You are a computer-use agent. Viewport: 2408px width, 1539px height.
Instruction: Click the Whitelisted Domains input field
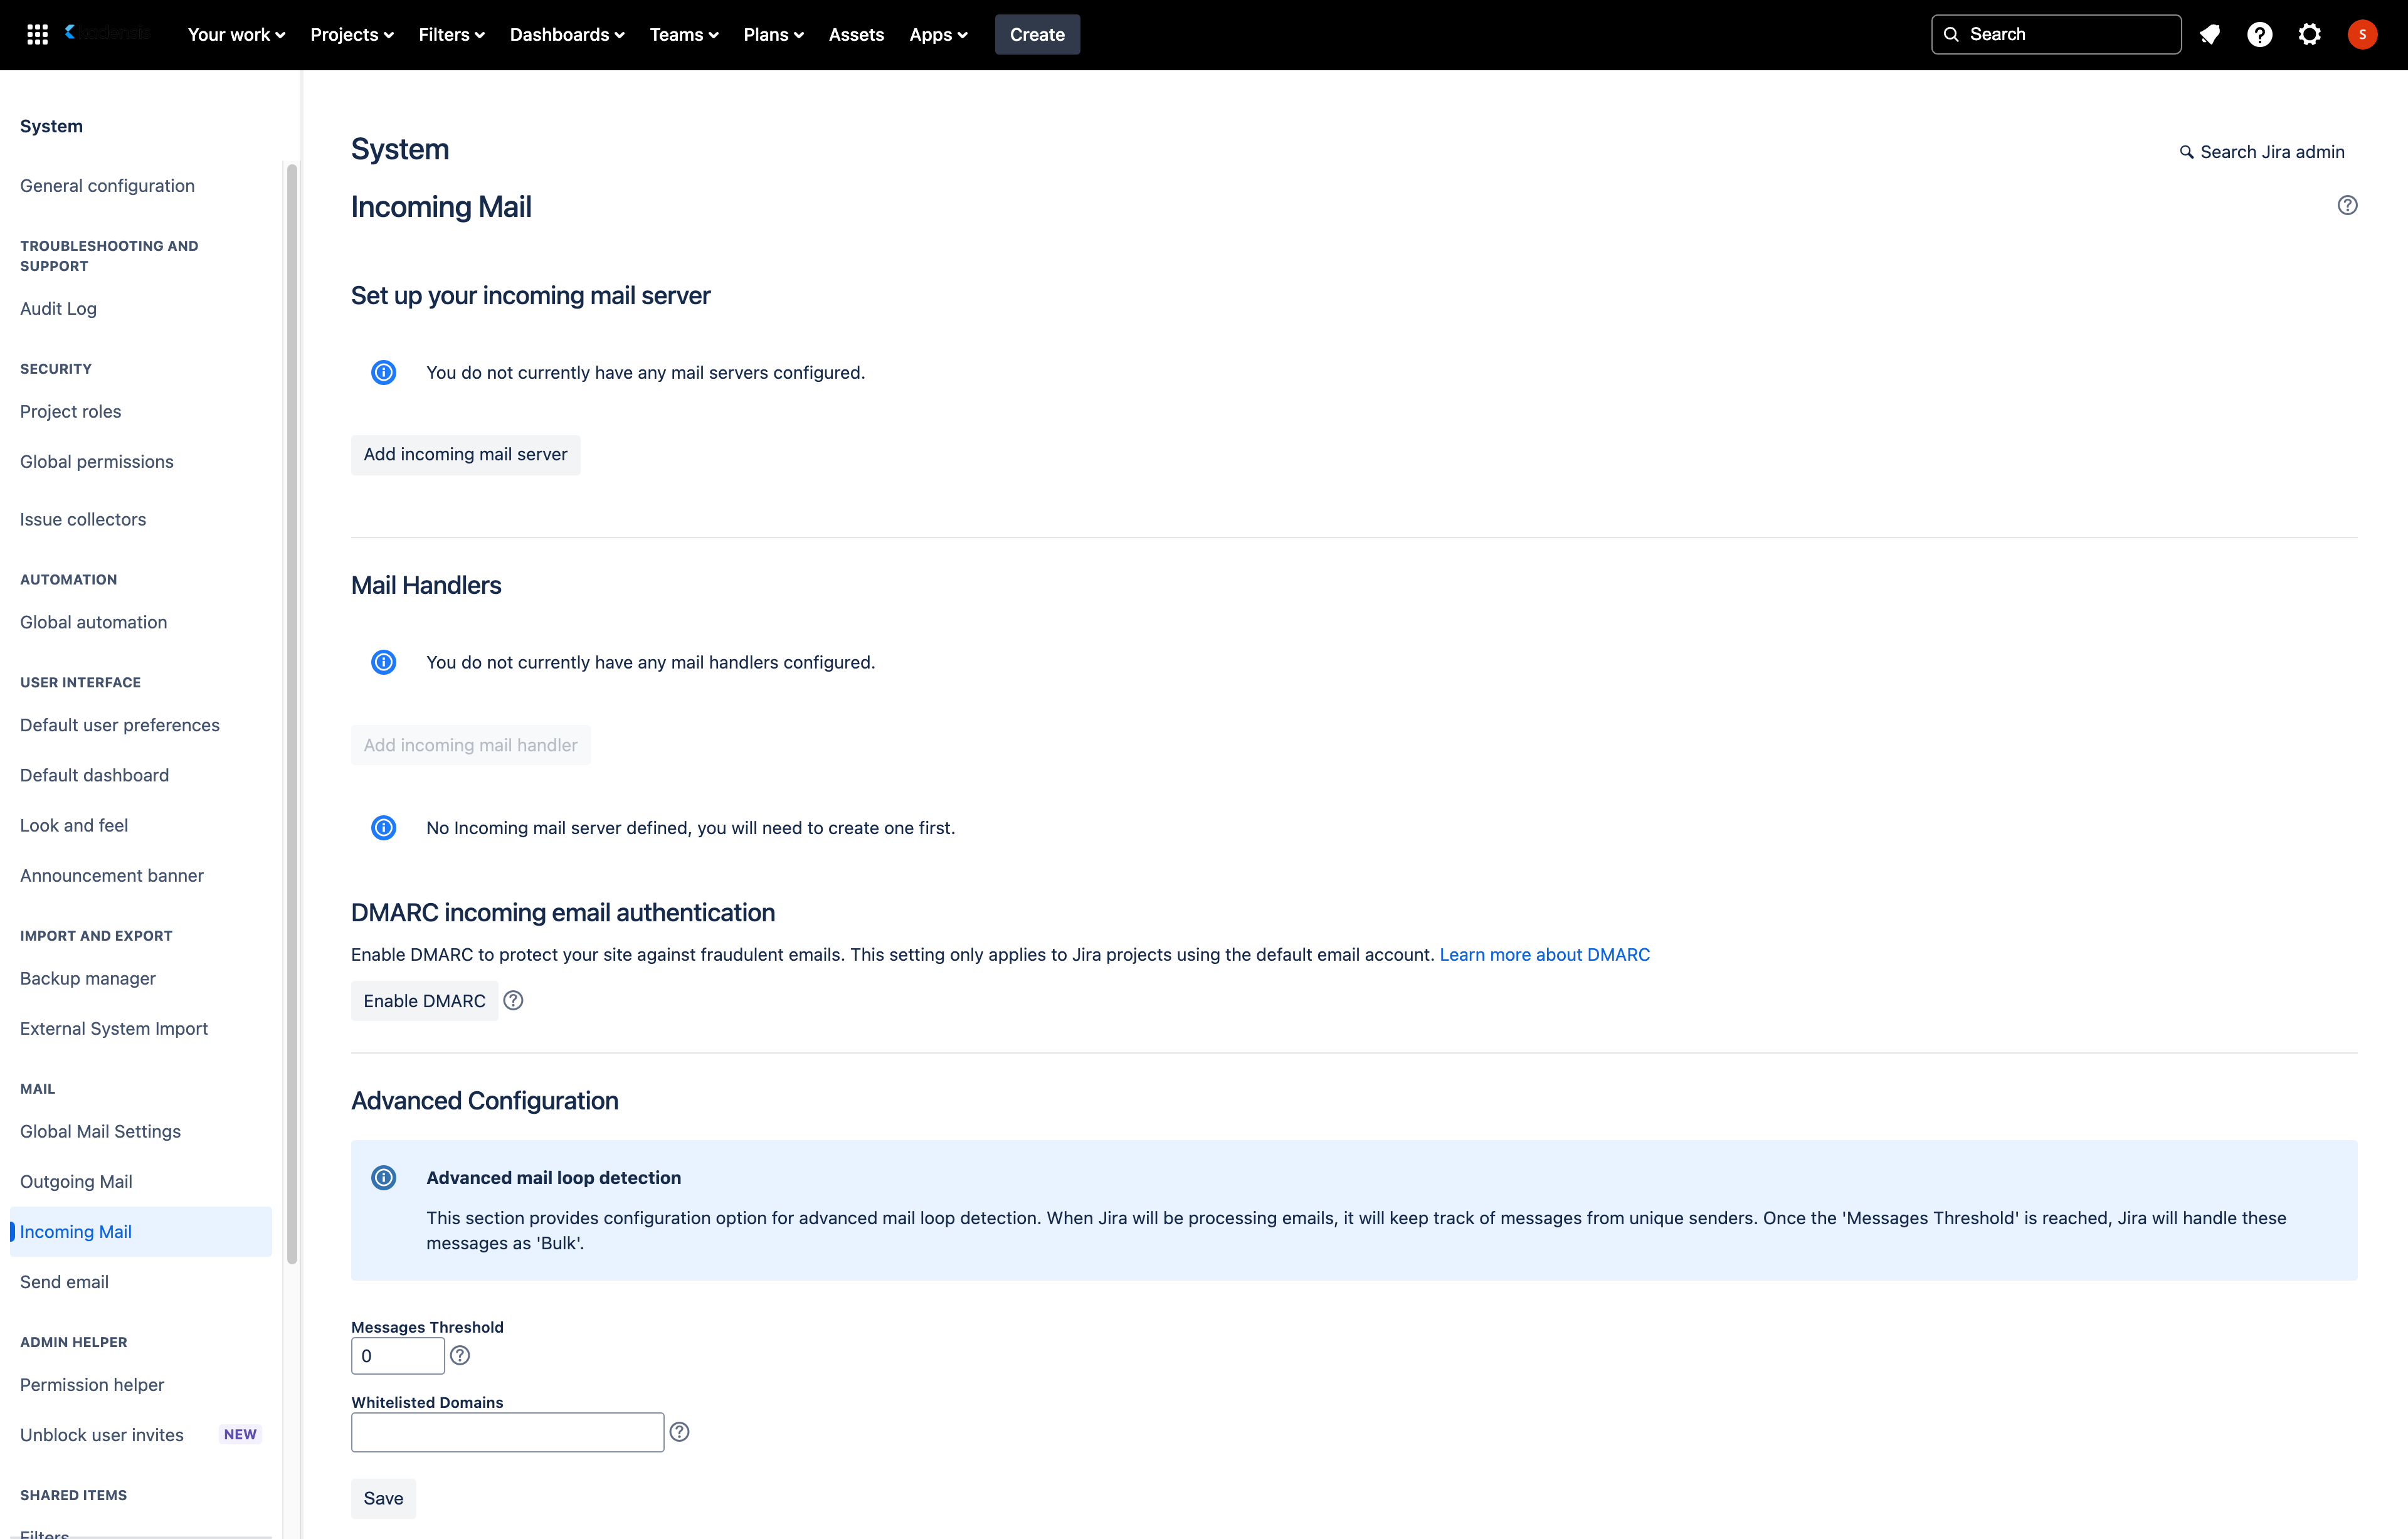pyautogui.click(x=508, y=1431)
